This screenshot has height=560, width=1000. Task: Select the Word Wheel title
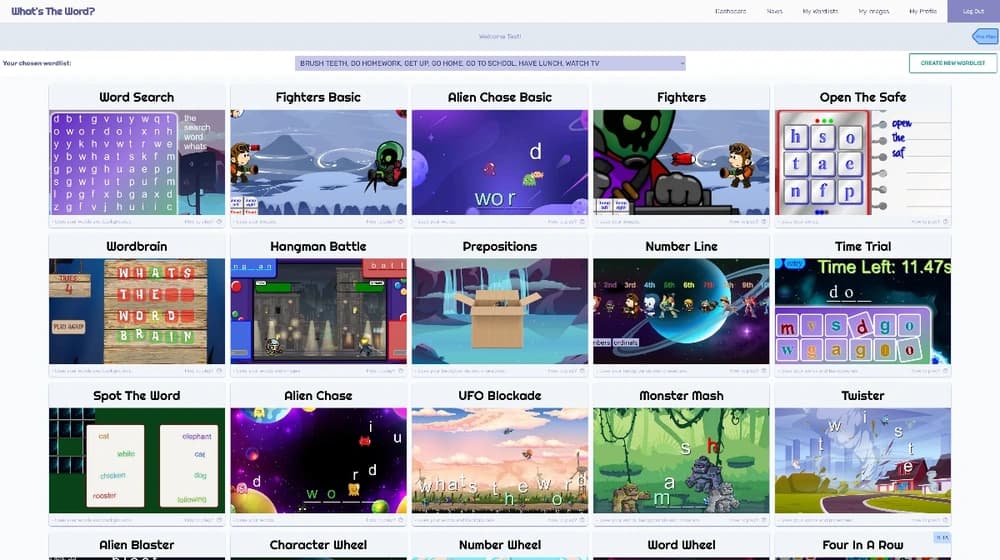[681, 545]
